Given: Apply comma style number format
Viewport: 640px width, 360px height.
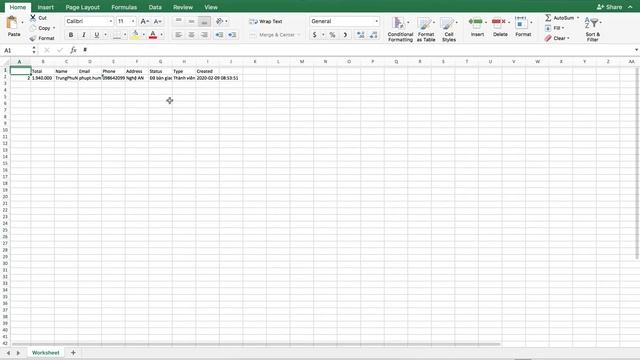Looking at the screenshot, I should [345, 35].
